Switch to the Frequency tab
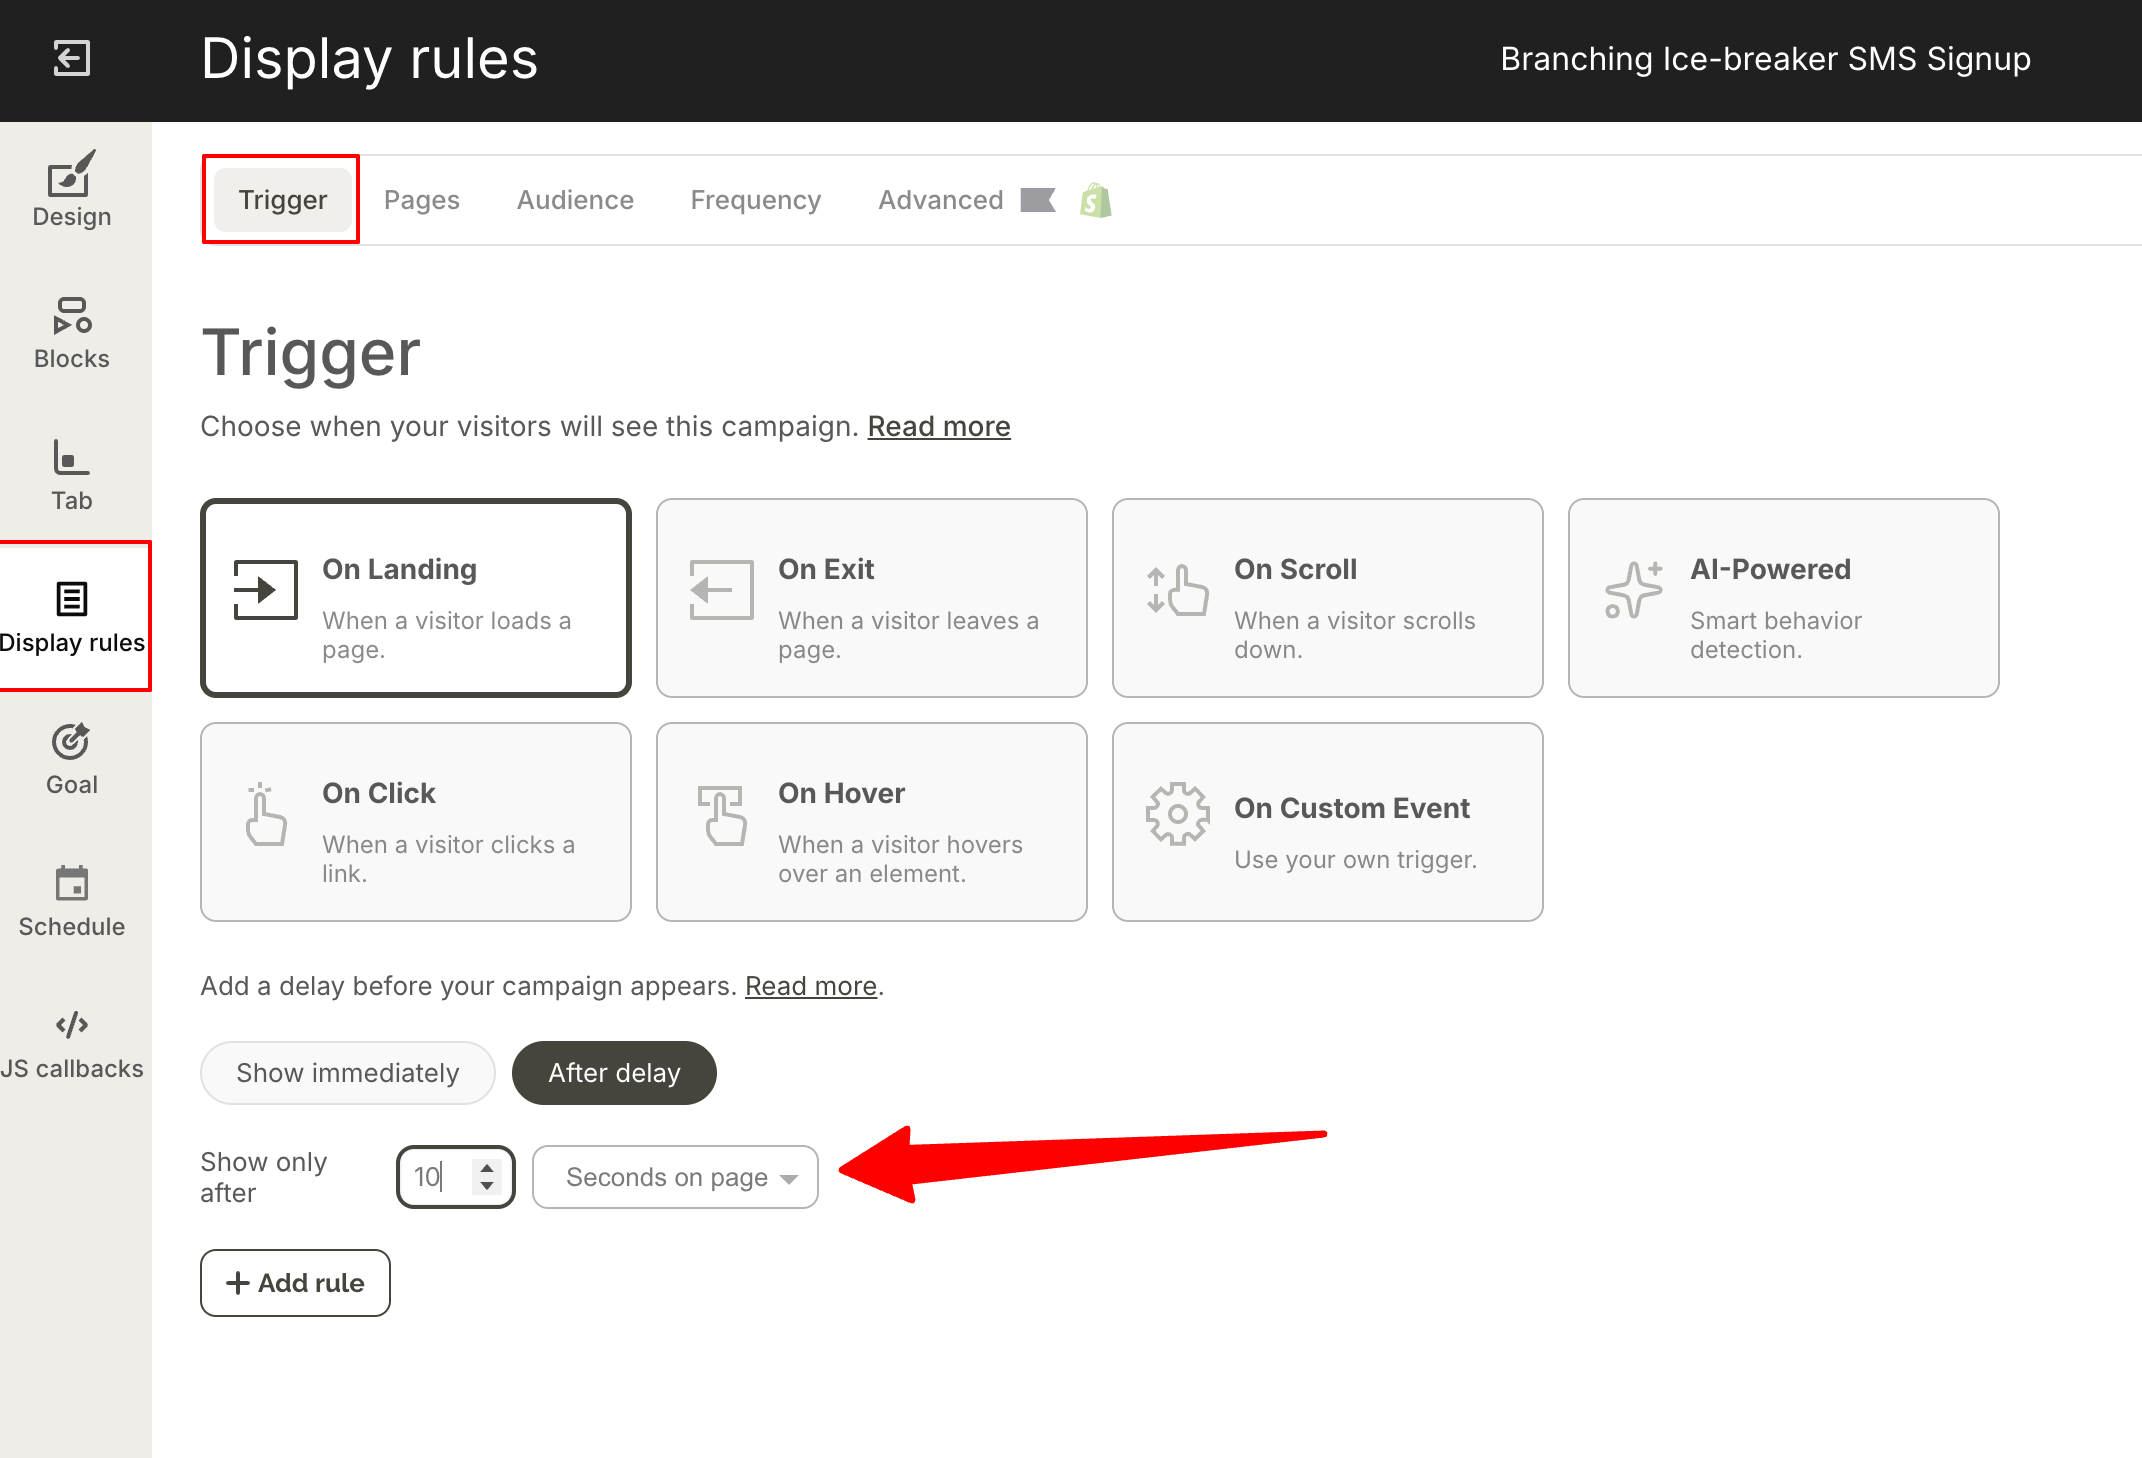The height and width of the screenshot is (1458, 2142). (x=755, y=199)
